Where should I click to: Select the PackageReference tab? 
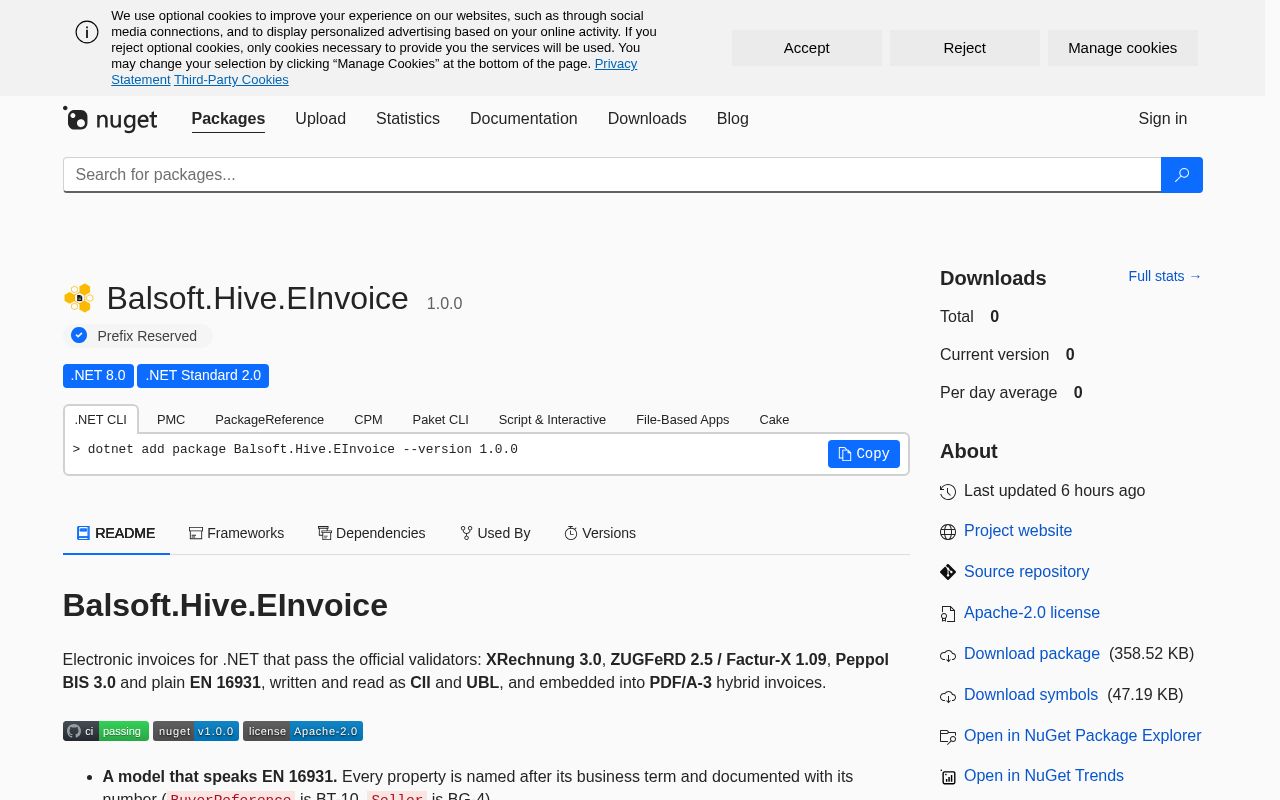pyautogui.click(x=269, y=419)
